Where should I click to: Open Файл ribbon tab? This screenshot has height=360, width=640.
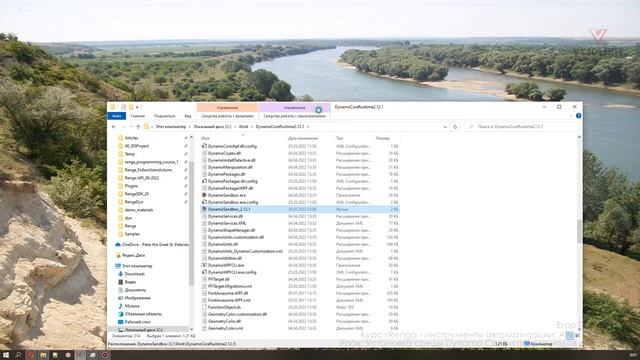116,116
